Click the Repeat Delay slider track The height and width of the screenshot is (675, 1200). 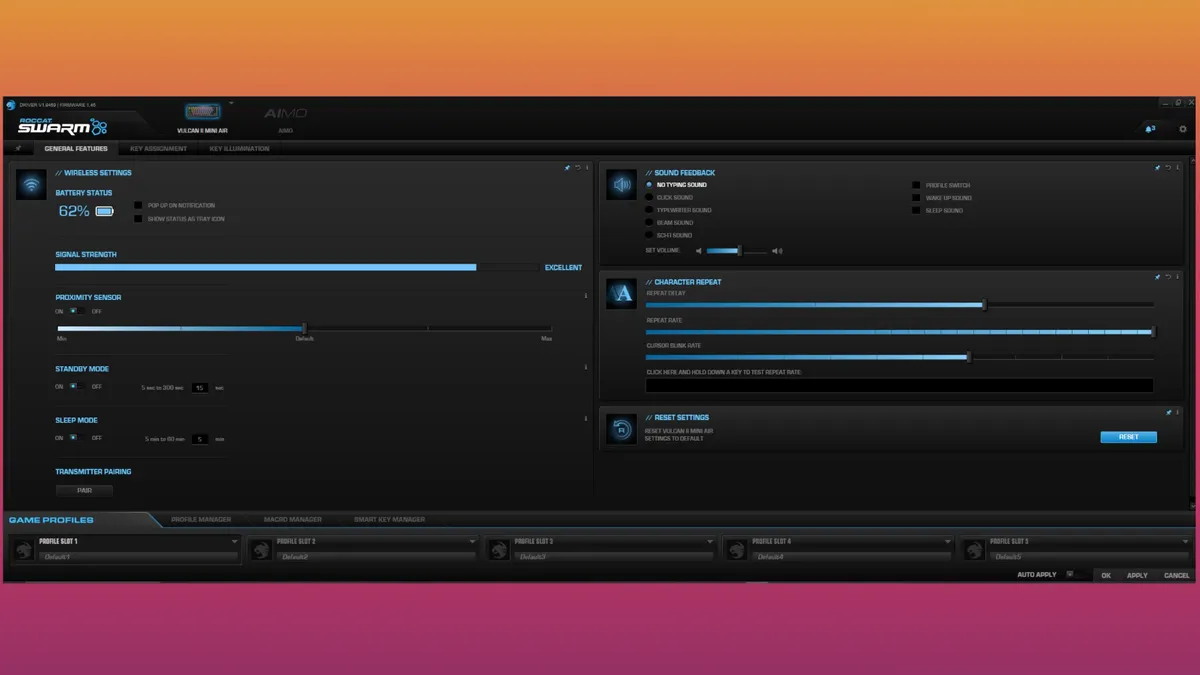tap(900, 305)
